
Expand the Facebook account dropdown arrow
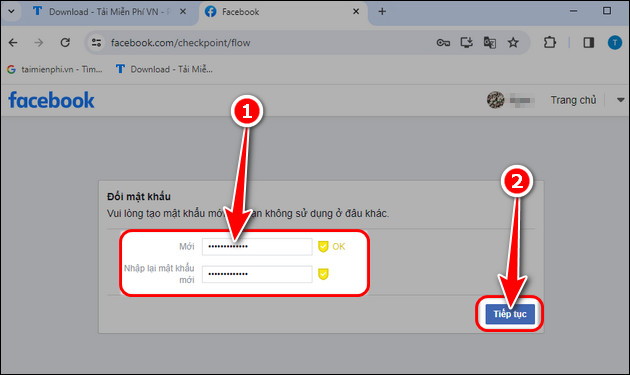pos(620,100)
